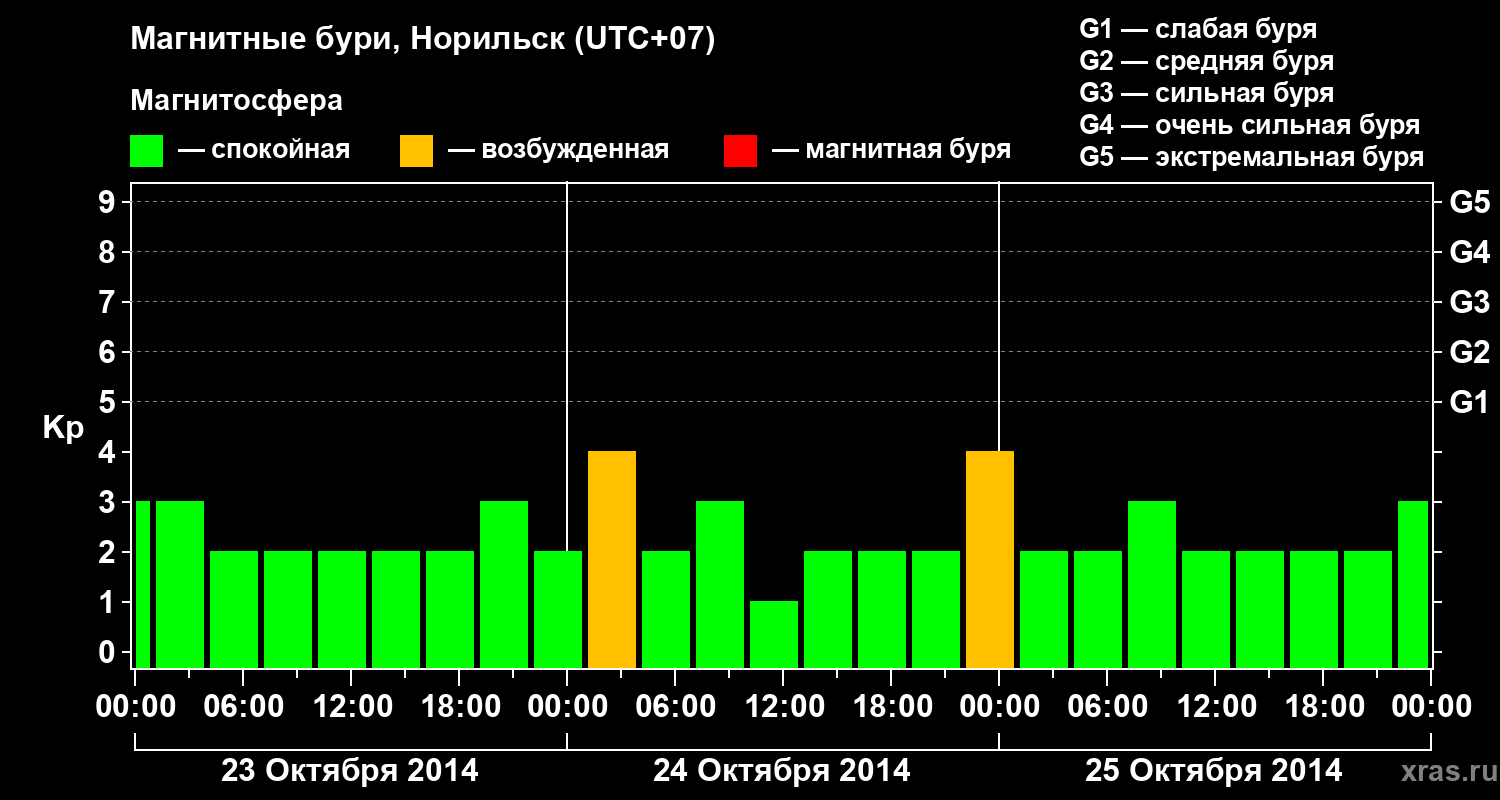Click the legend label '— спокойная'
Viewport: 1500px width, 800px height.
point(264,151)
